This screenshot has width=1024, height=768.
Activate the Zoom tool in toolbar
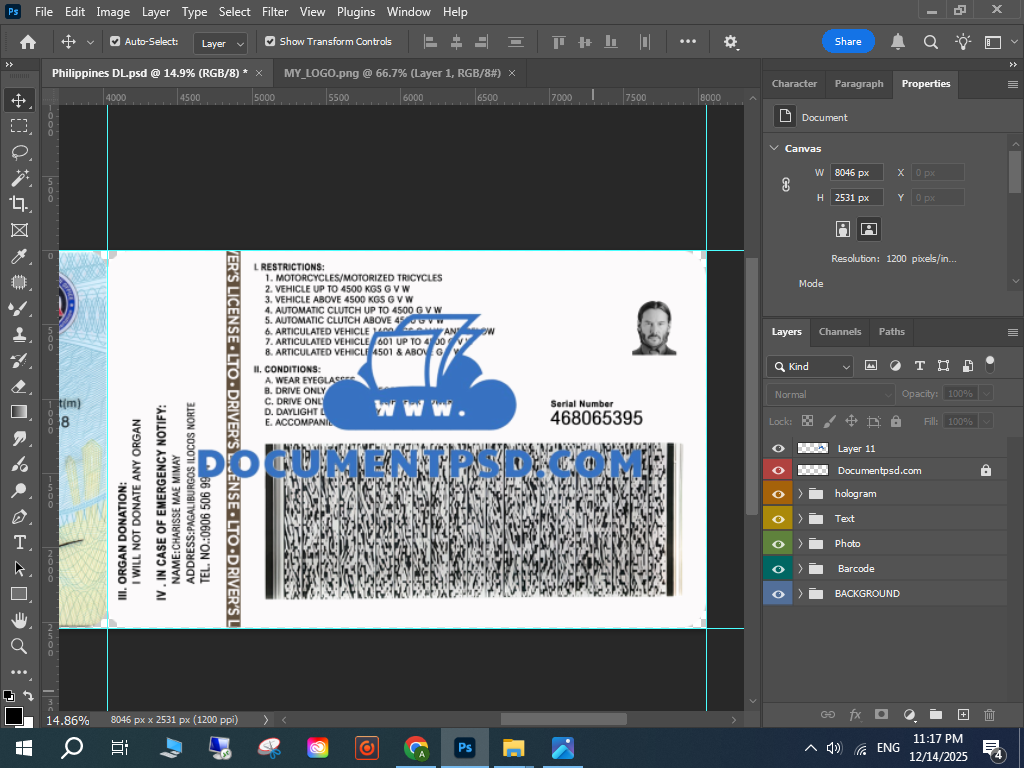click(19, 646)
